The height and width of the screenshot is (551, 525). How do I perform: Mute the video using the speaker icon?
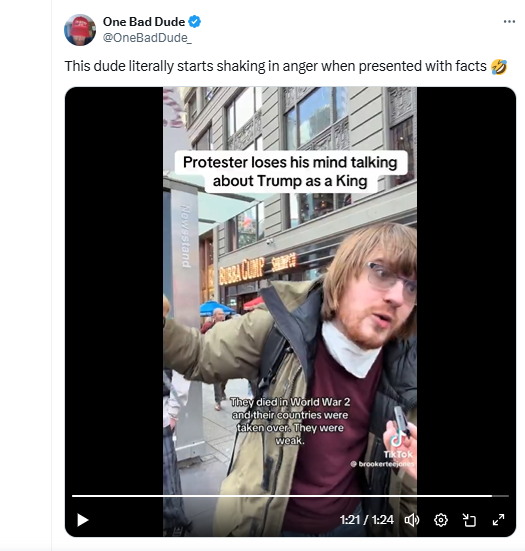(x=412, y=520)
